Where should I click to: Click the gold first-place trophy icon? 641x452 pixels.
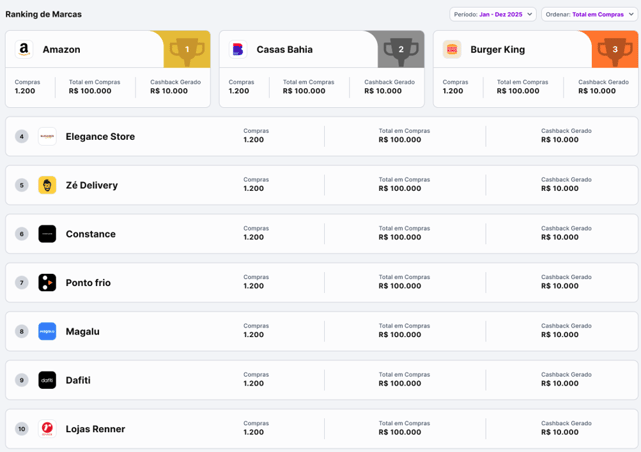[x=187, y=51]
